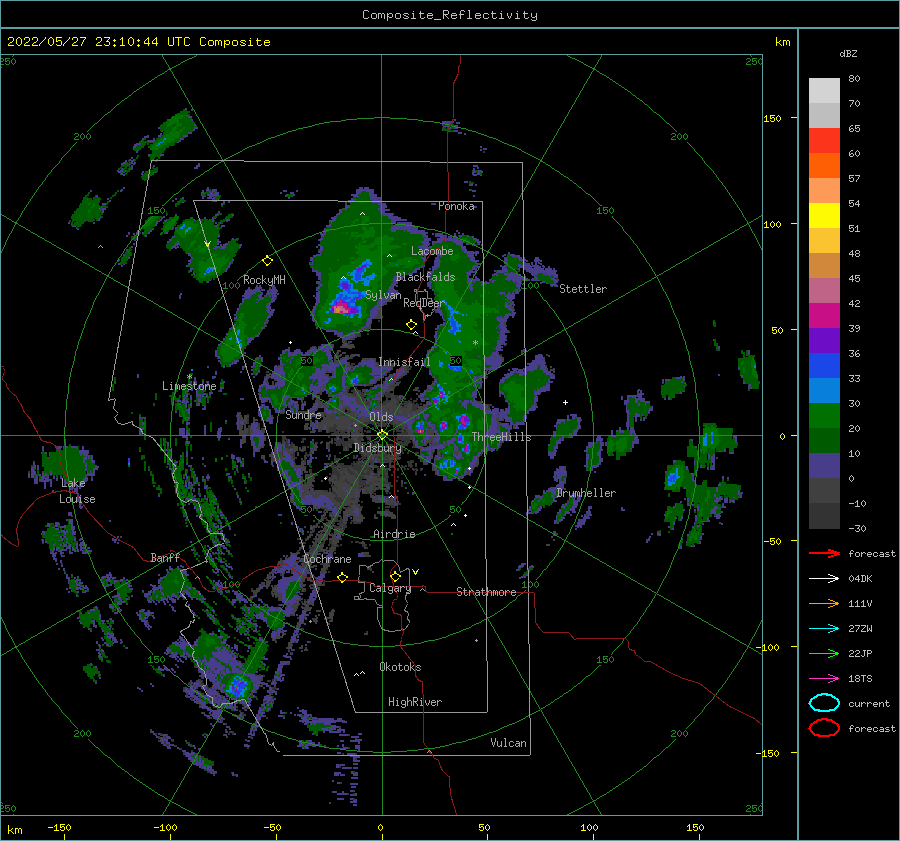Click the red forecast arrow in the legend
The height and width of the screenshot is (841, 900).
pyautogui.click(x=824, y=553)
